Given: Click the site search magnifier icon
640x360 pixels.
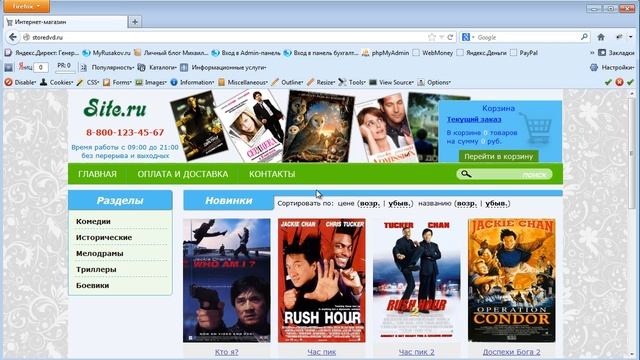Looking at the screenshot, I should pos(466,174).
